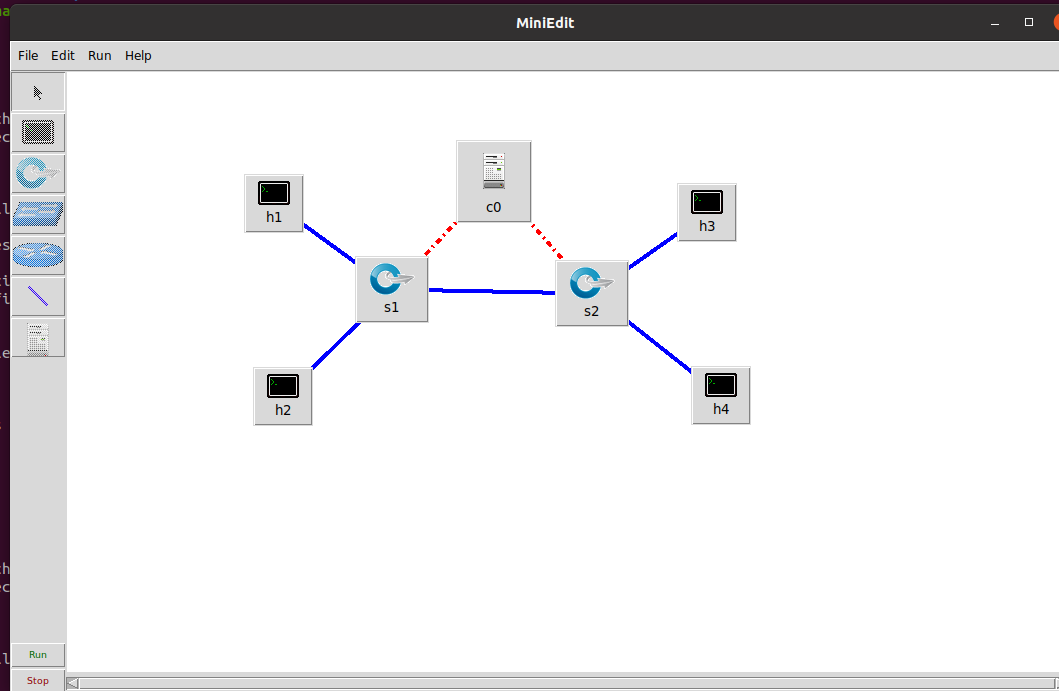This screenshot has height=691, width=1059.
Task: Open the File menu
Action: [x=28, y=55]
